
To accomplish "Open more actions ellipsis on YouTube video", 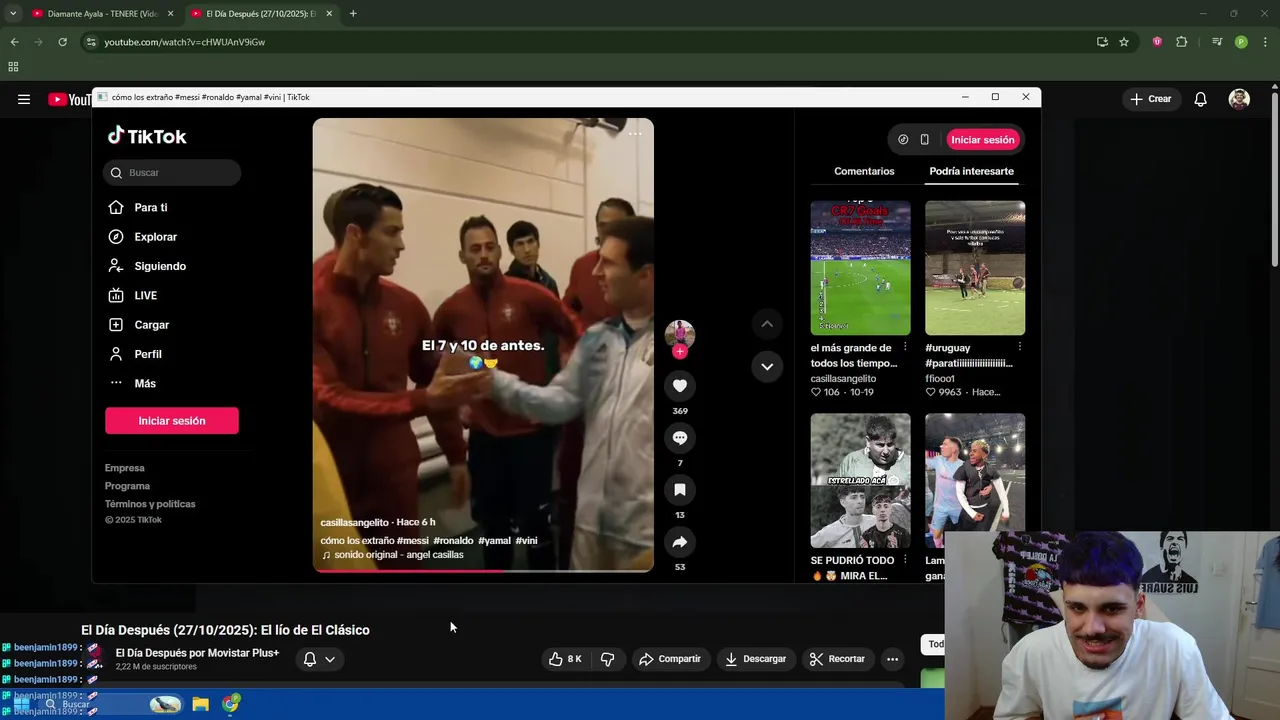I will pos(892,659).
